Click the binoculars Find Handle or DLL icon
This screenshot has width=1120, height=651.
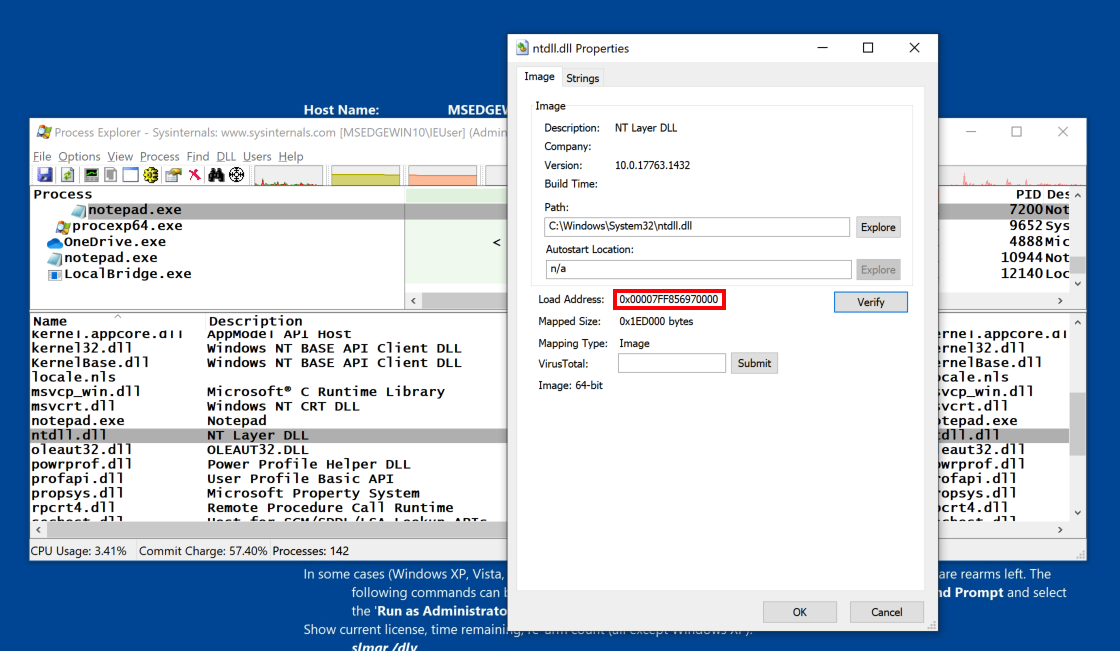(x=216, y=174)
